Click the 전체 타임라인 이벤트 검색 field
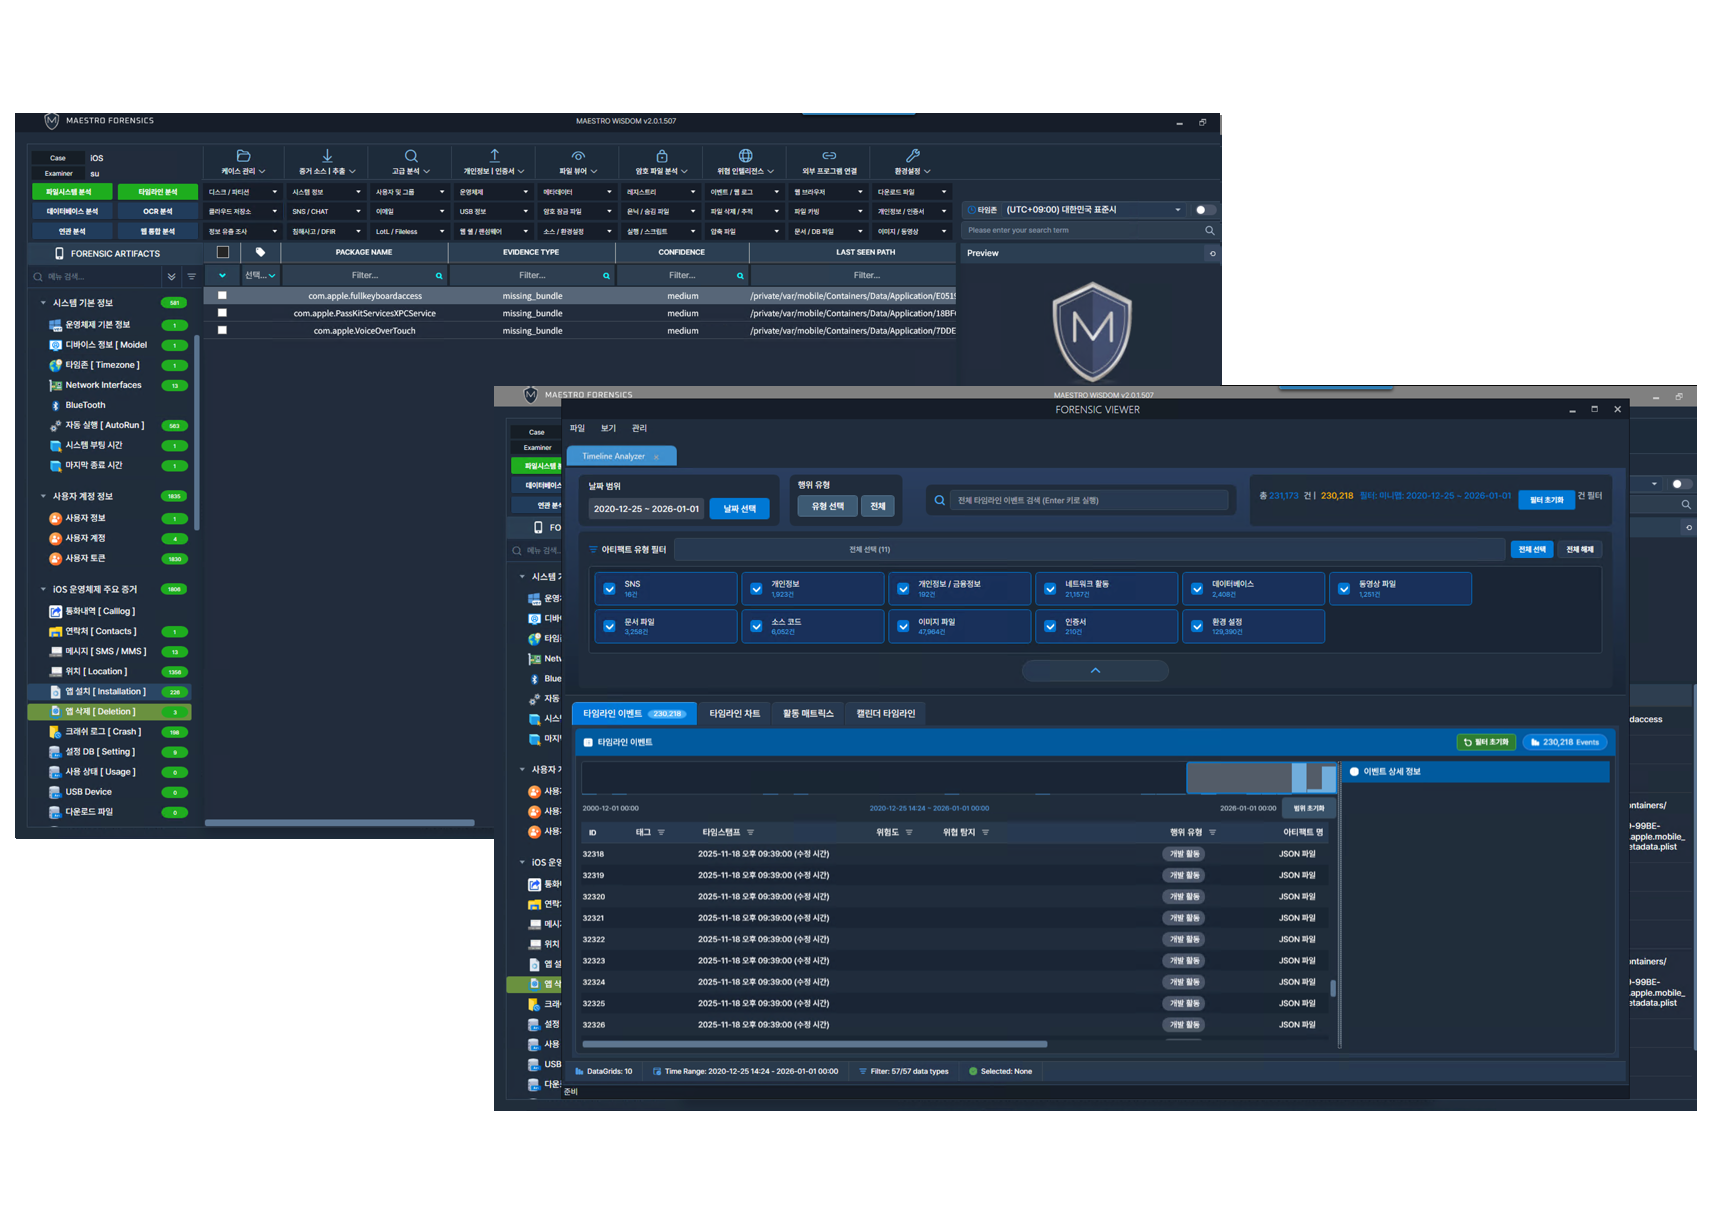 pos(1089,500)
